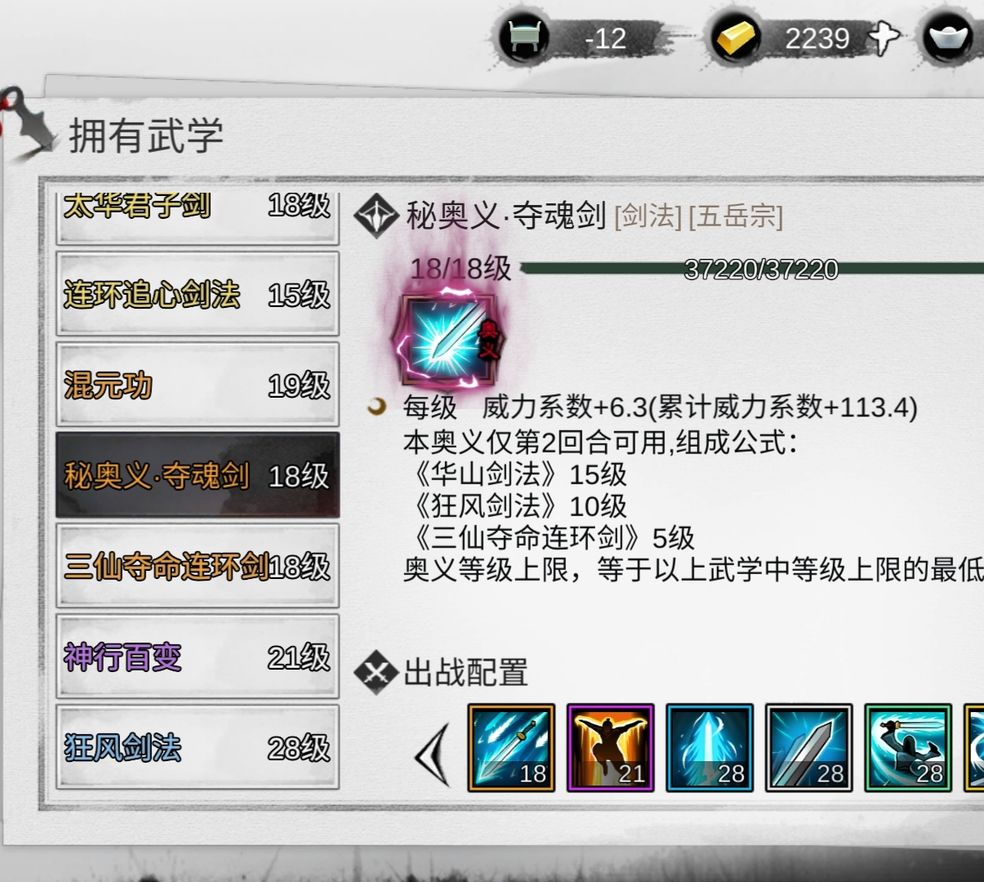Select the orange sword skill slot level 18

click(x=511, y=747)
